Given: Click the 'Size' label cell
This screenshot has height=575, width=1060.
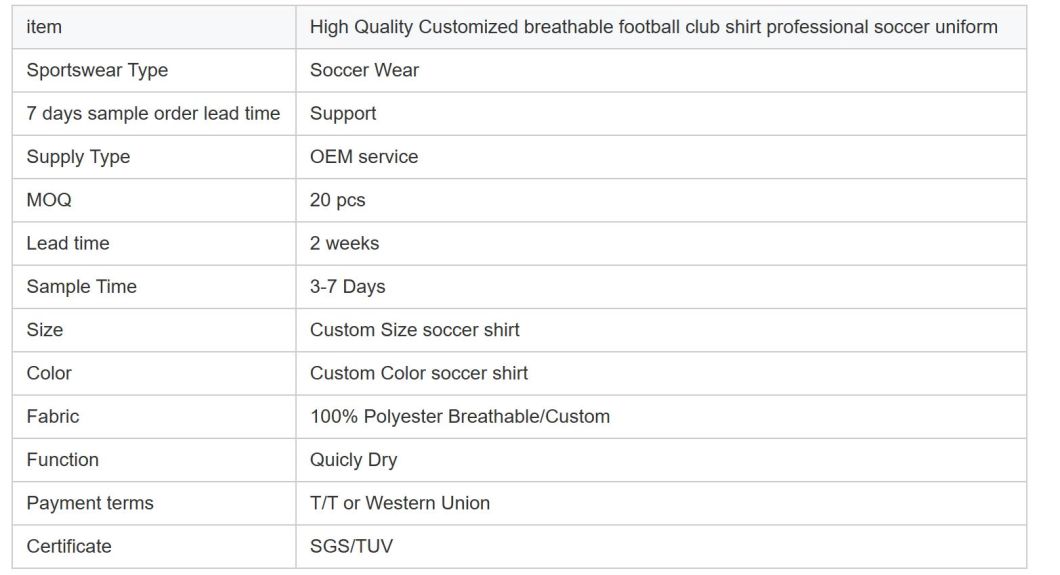Looking at the screenshot, I should tap(44, 330).
